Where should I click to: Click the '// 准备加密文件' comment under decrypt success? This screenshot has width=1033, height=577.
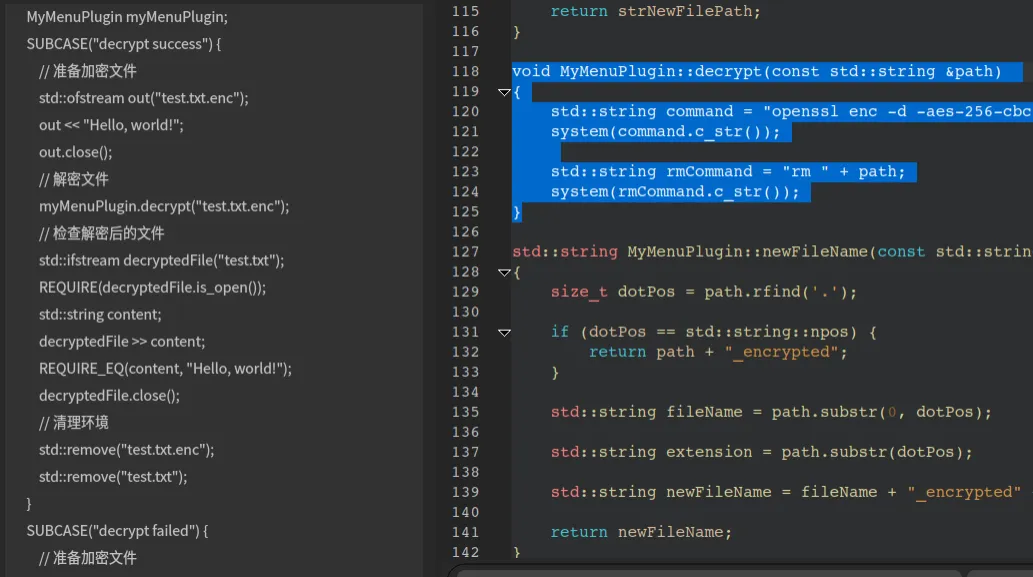pyautogui.click(x=88, y=71)
